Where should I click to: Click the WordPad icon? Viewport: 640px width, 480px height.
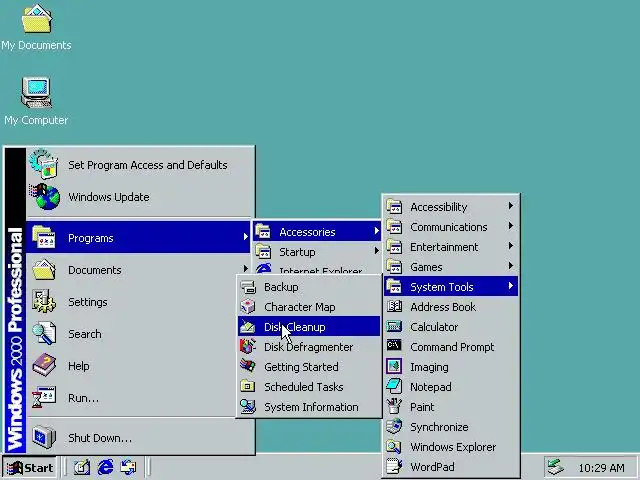click(394, 466)
